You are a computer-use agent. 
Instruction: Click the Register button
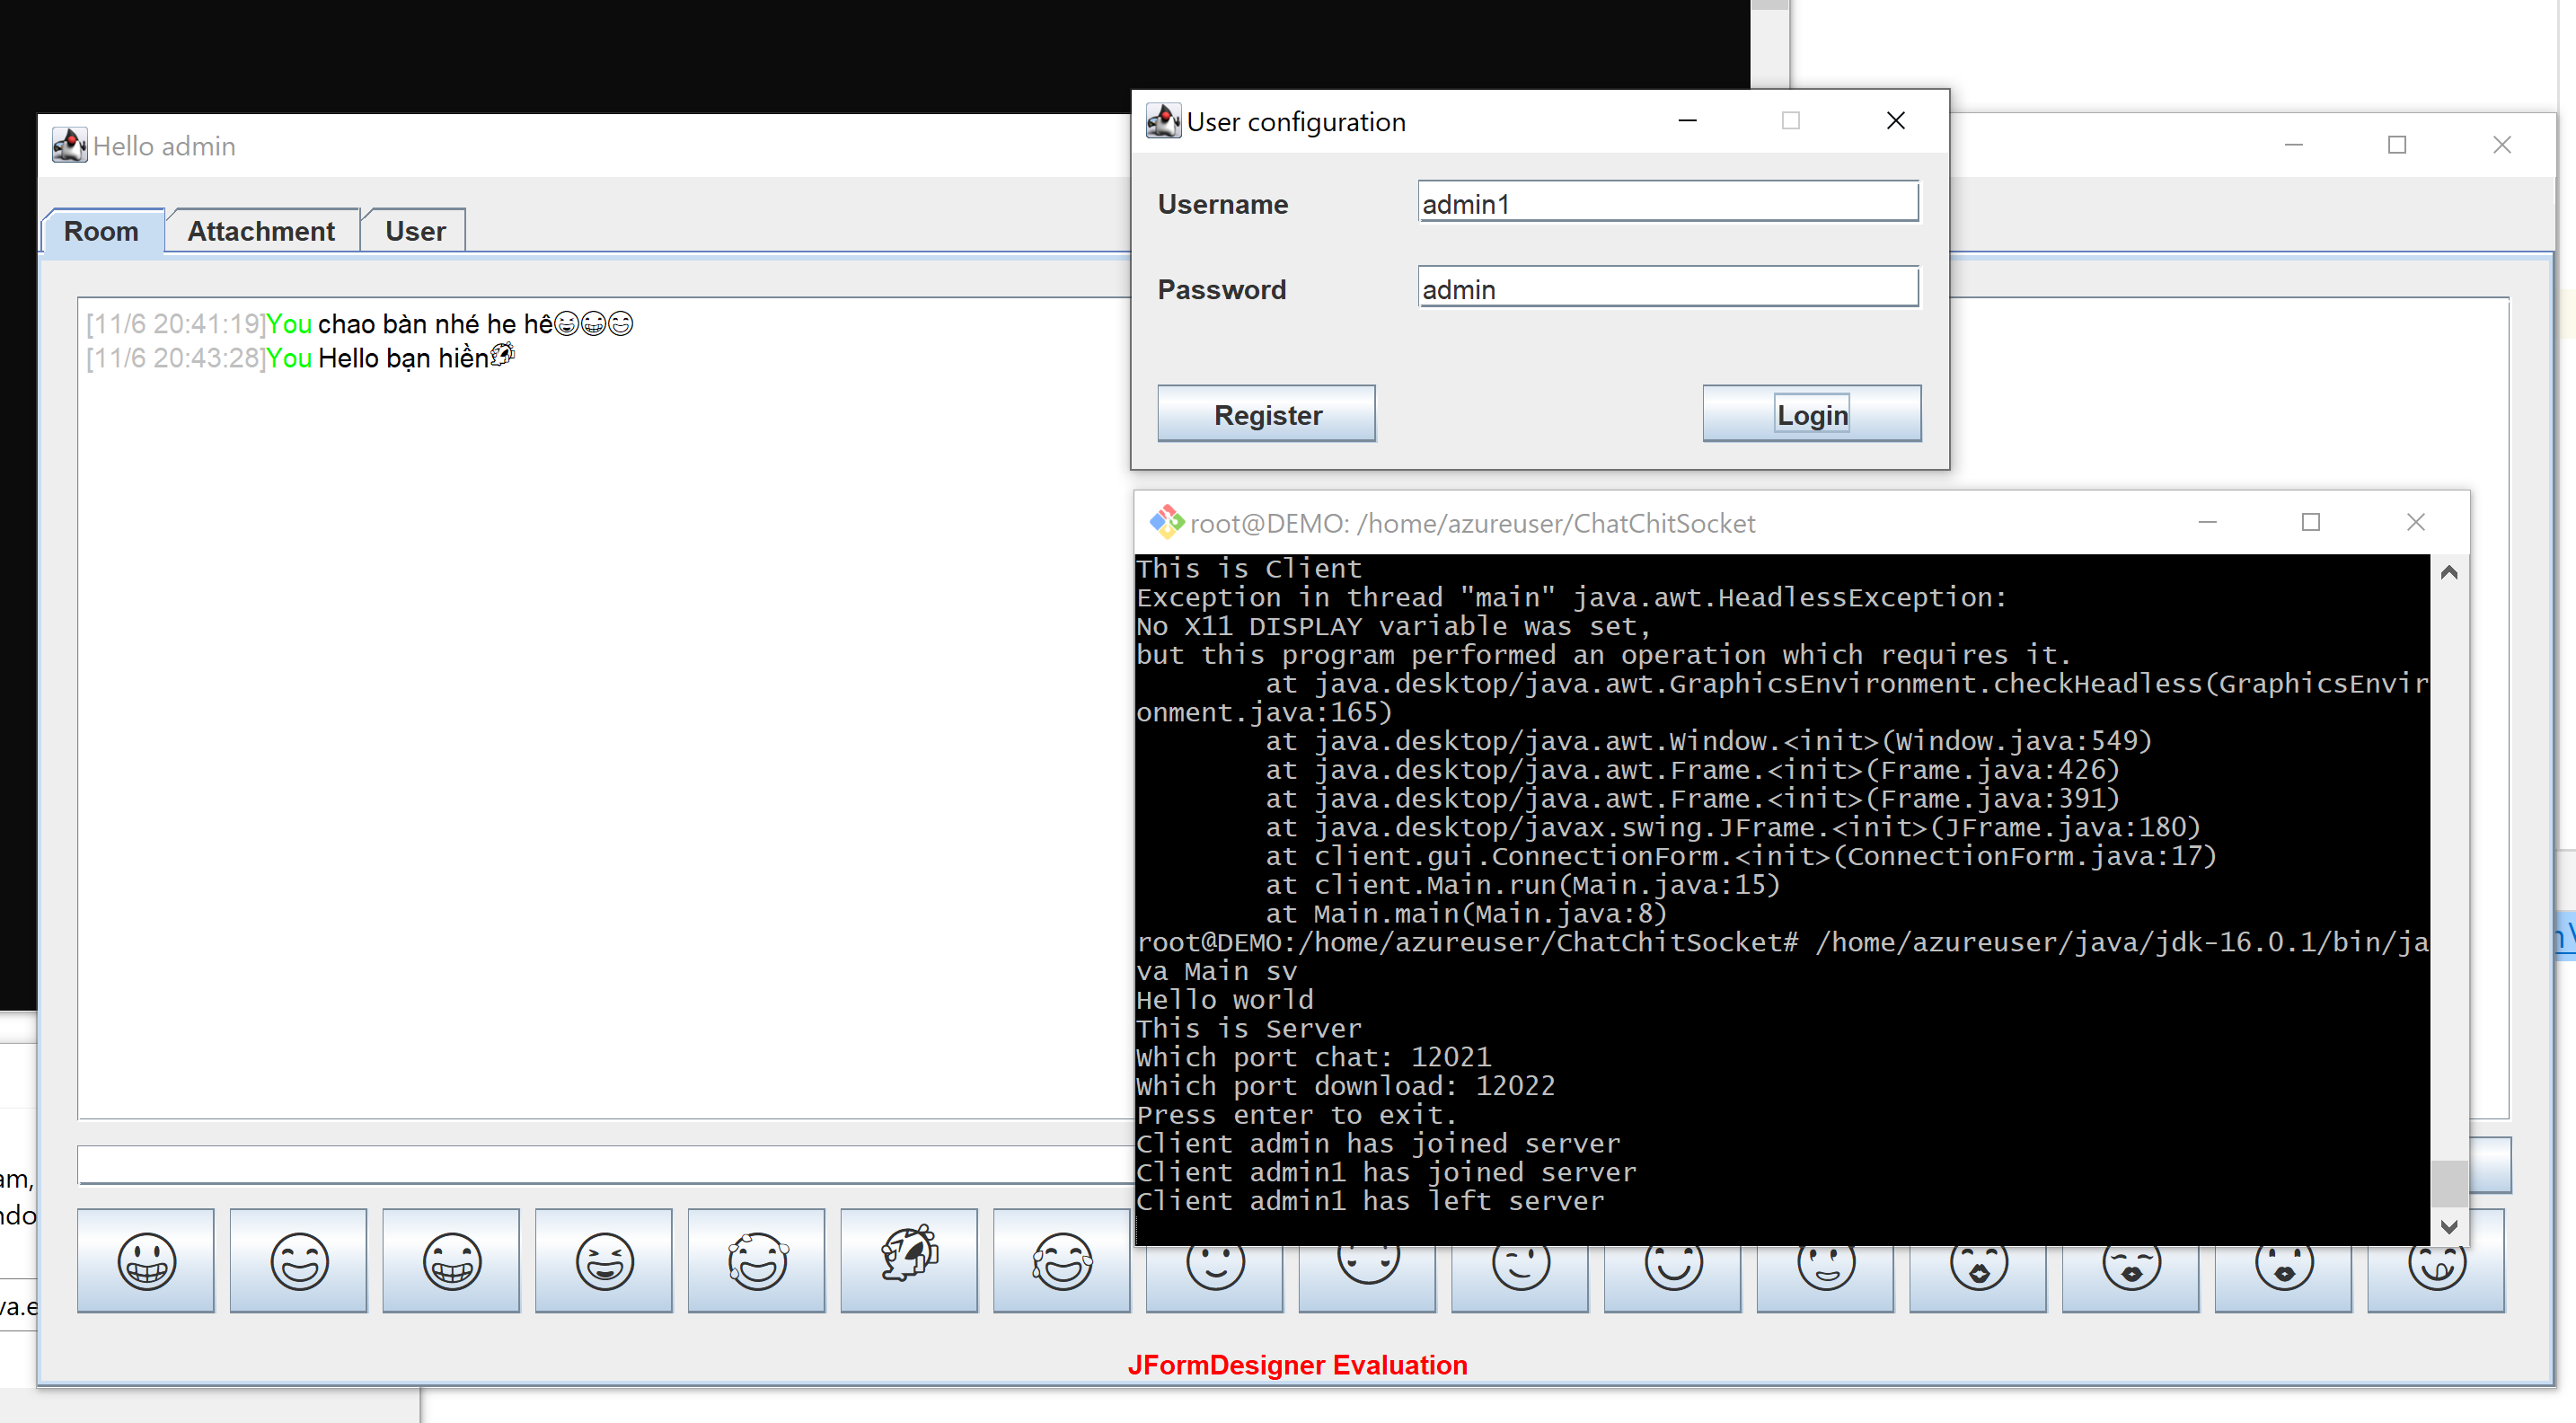click(x=1266, y=413)
